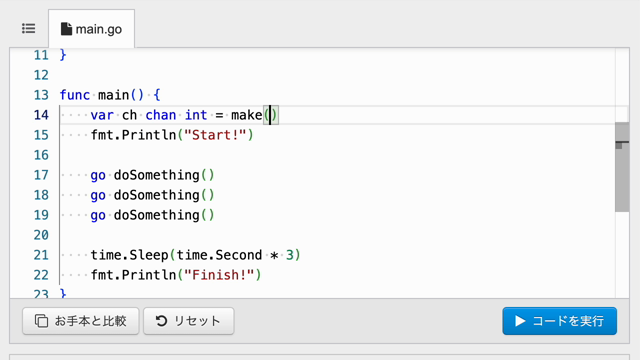Click line number 17 in the gutter
640x360 pixels.
tap(41, 175)
